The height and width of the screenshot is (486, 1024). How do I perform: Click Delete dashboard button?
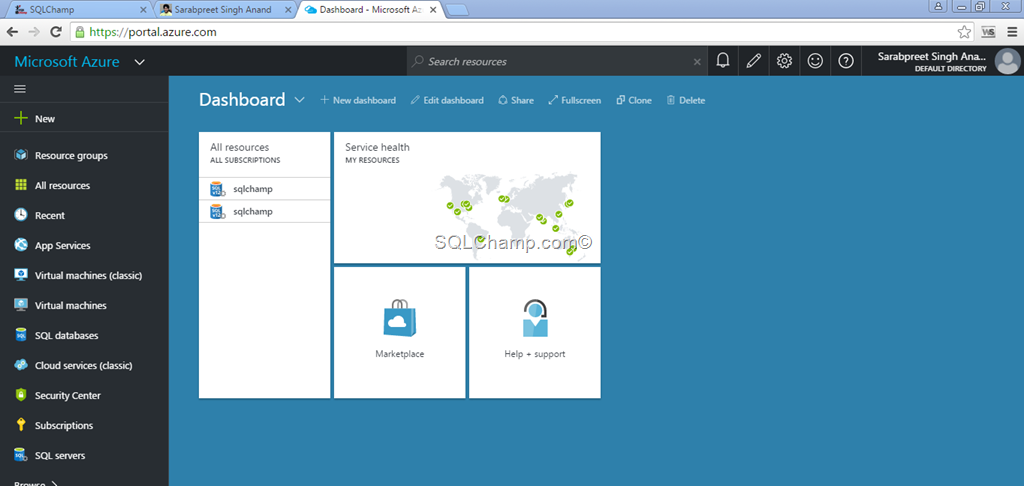(686, 100)
